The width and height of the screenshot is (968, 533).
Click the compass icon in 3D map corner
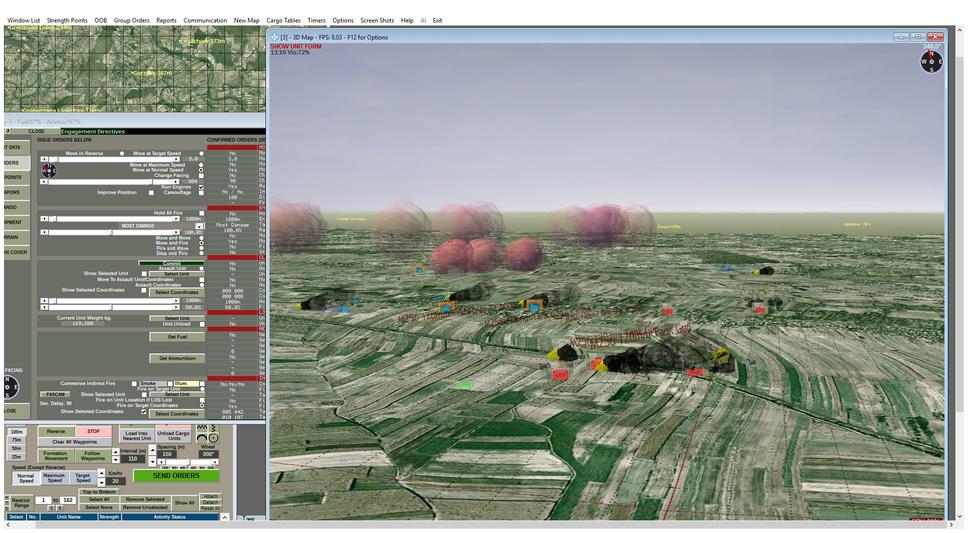coord(932,61)
